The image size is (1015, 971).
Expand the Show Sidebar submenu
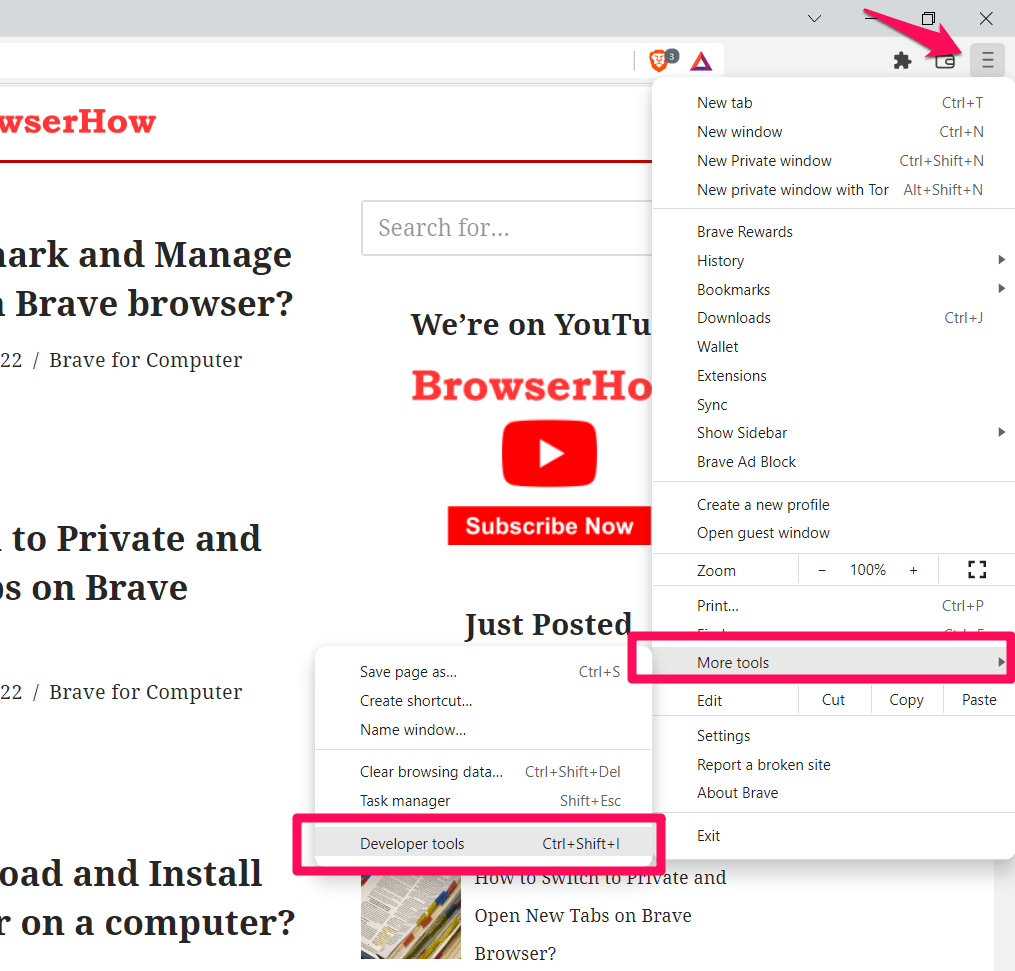(834, 432)
